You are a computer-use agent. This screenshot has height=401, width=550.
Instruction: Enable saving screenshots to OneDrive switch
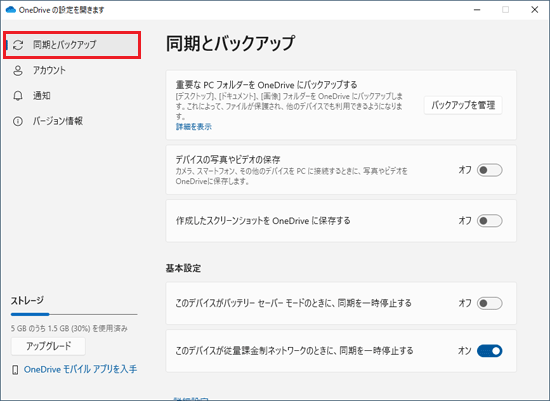click(490, 221)
